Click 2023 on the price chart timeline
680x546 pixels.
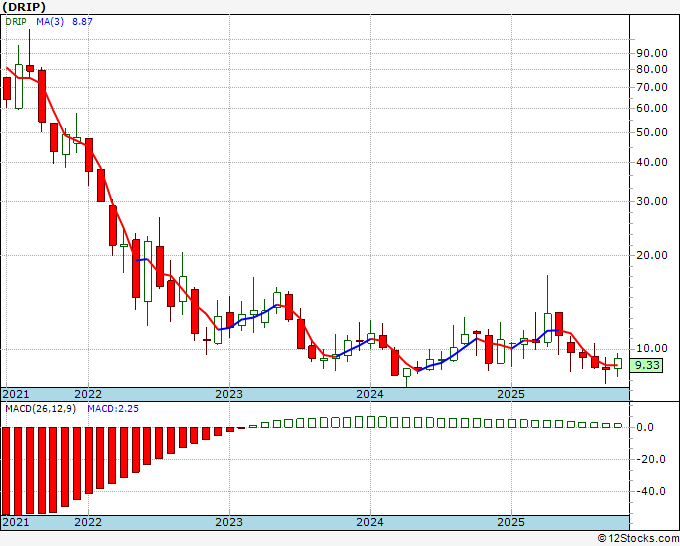pyautogui.click(x=229, y=394)
